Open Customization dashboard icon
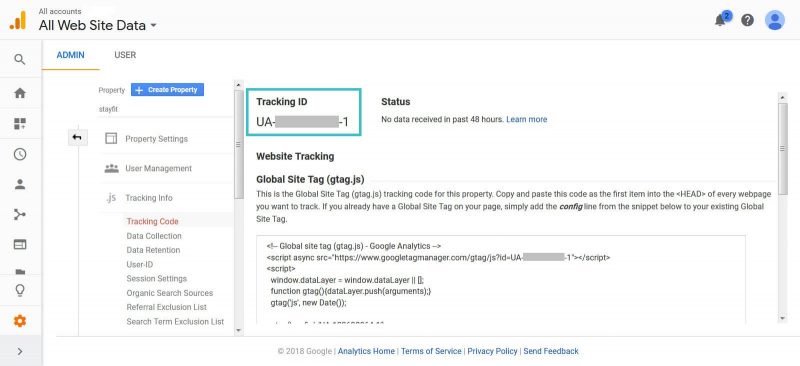 [19, 124]
